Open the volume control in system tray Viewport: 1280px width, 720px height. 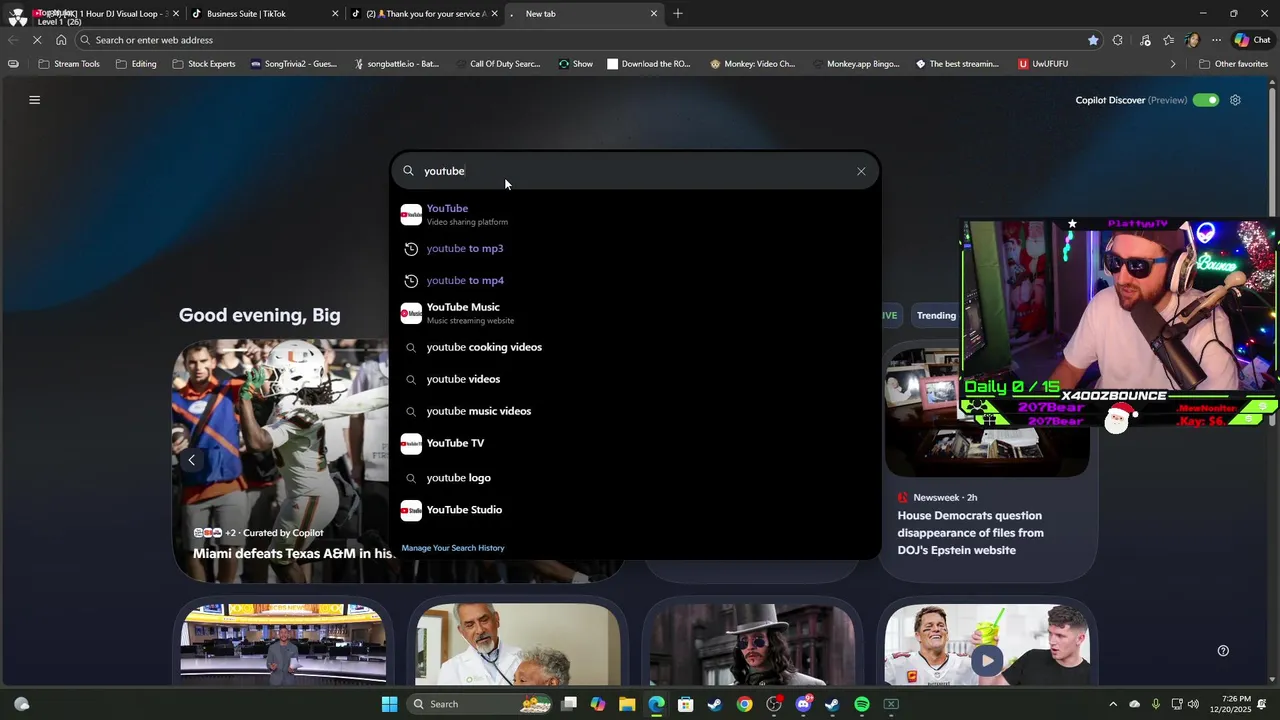pyautogui.click(x=1193, y=704)
